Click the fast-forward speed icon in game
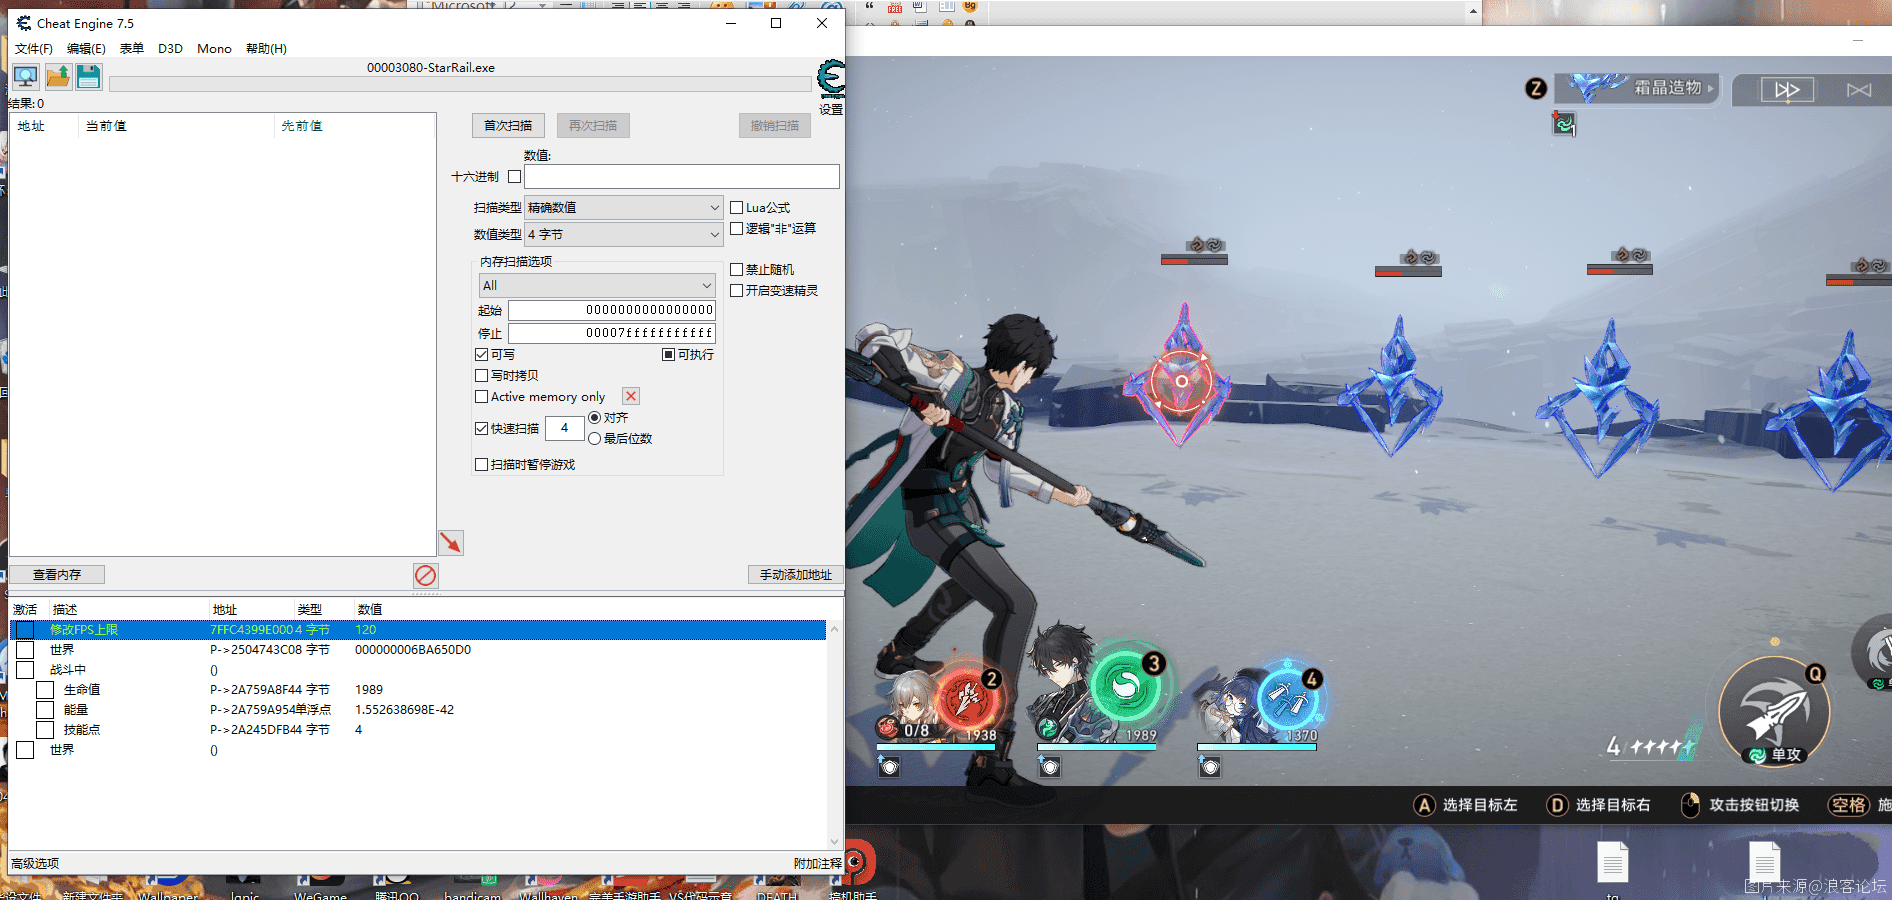Image resolution: width=1892 pixels, height=900 pixels. 1787,90
